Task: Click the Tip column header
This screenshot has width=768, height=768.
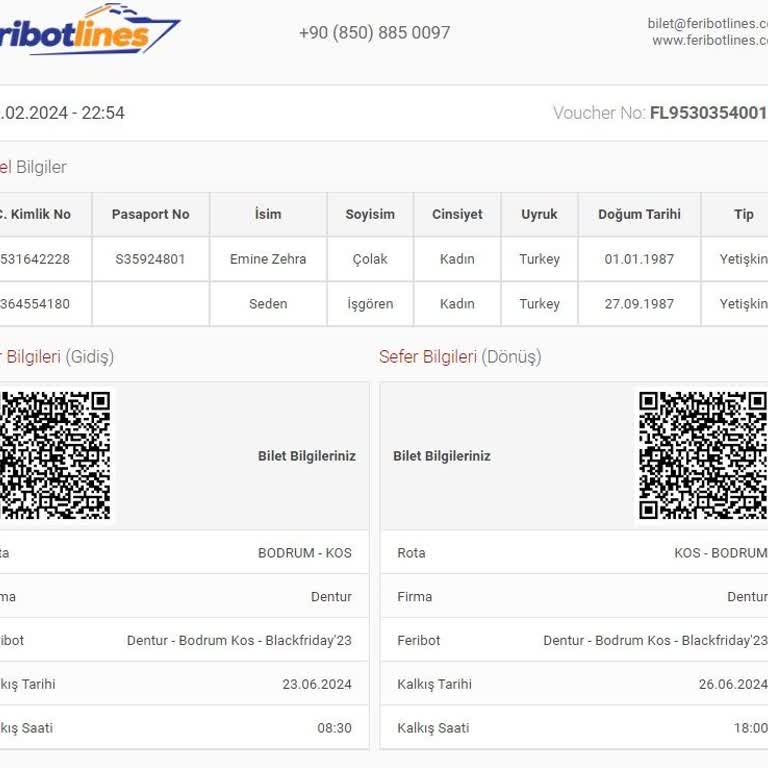Action: [744, 214]
